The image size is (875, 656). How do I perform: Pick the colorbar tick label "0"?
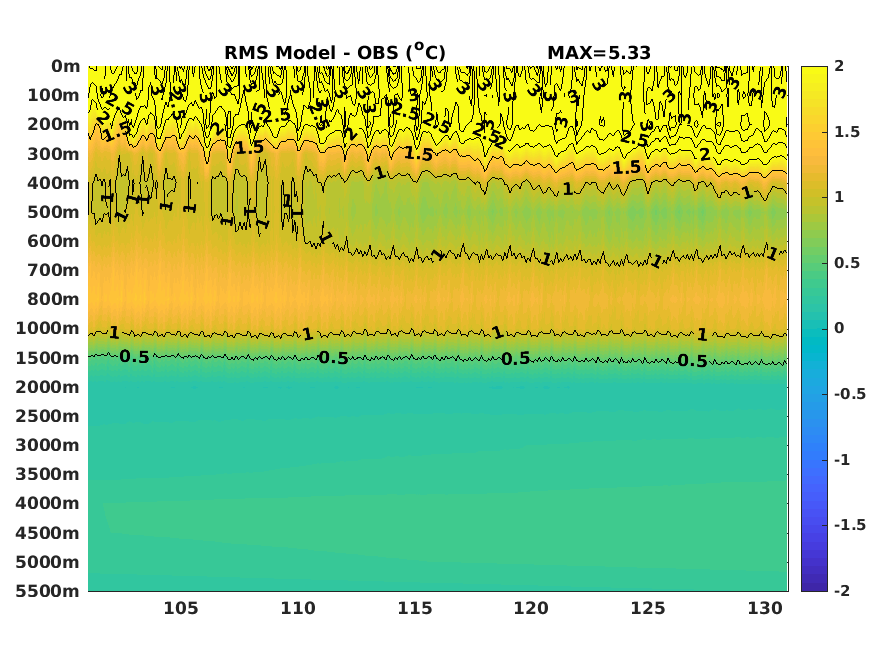click(x=839, y=328)
